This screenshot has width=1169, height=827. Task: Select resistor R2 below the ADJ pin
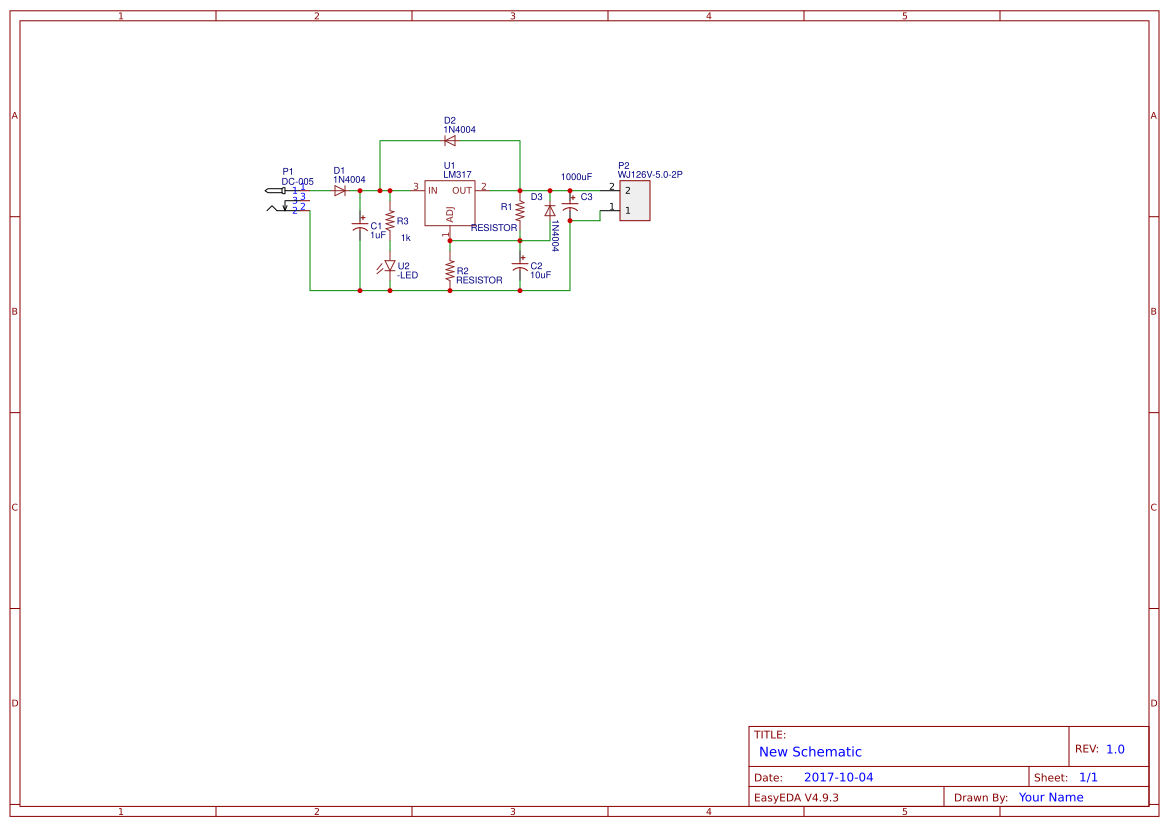point(449,268)
